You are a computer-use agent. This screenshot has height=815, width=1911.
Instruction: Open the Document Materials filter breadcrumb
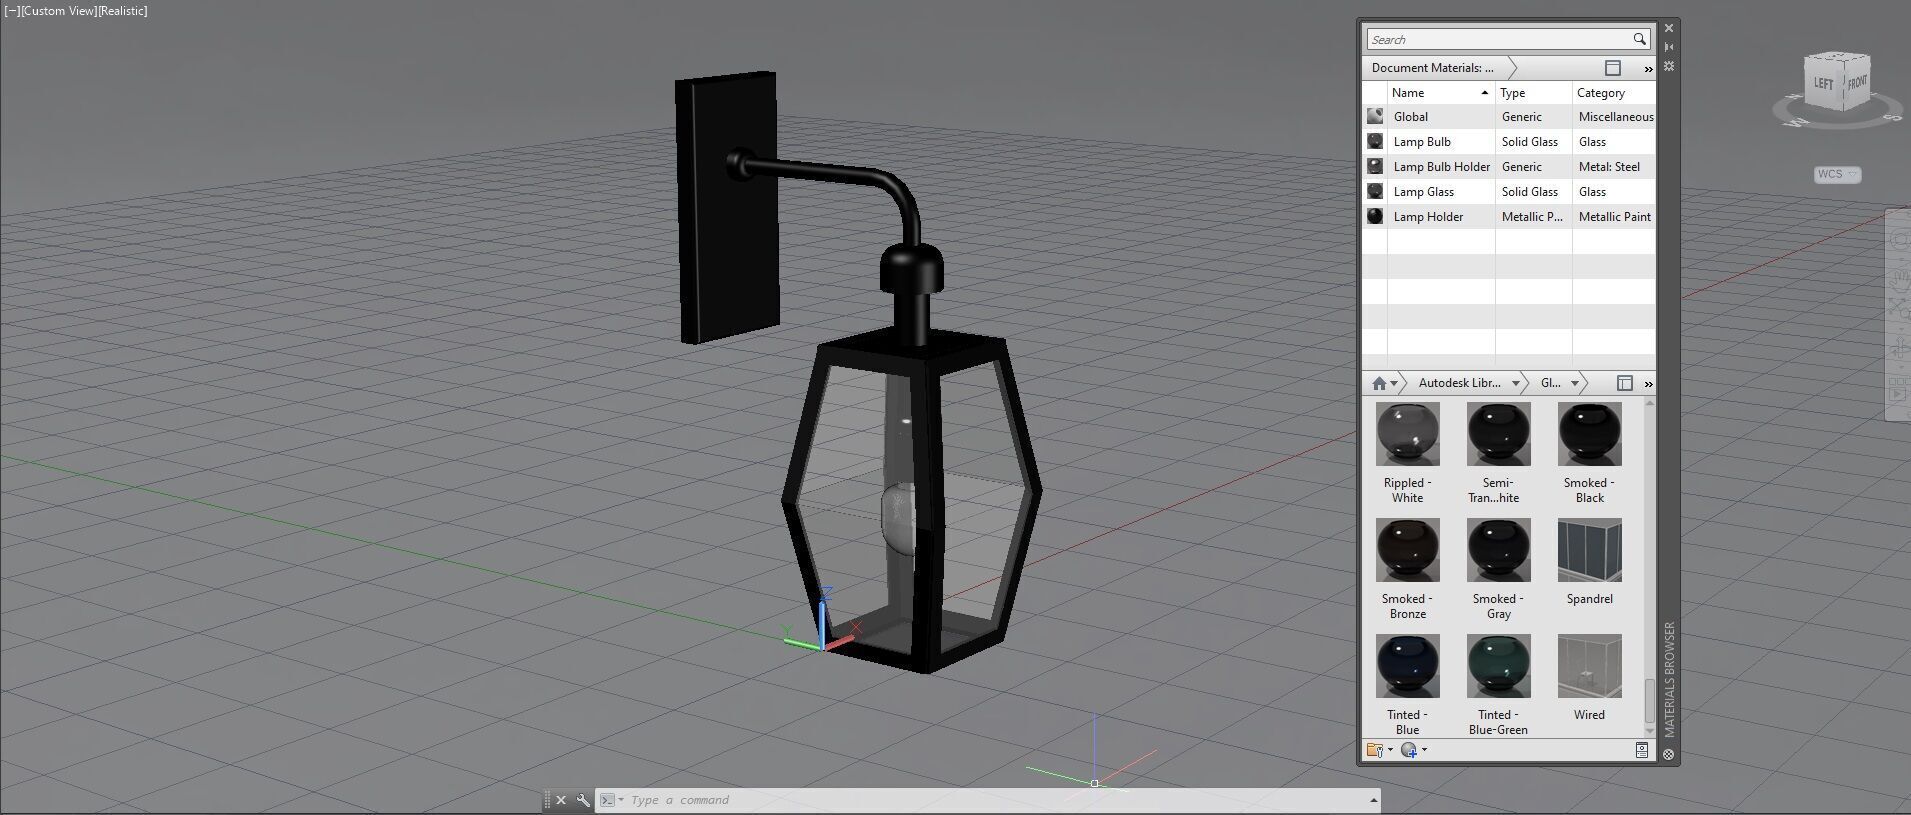[1432, 68]
